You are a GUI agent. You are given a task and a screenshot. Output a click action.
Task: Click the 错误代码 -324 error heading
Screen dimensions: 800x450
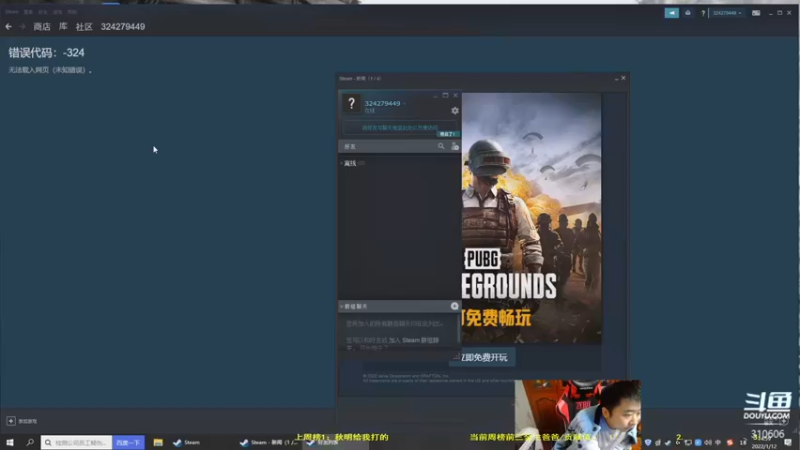pyautogui.click(x=46, y=53)
